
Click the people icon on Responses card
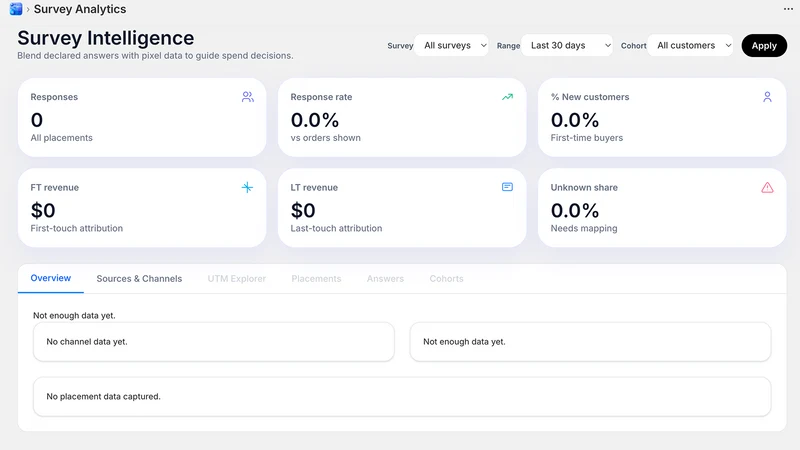click(248, 97)
